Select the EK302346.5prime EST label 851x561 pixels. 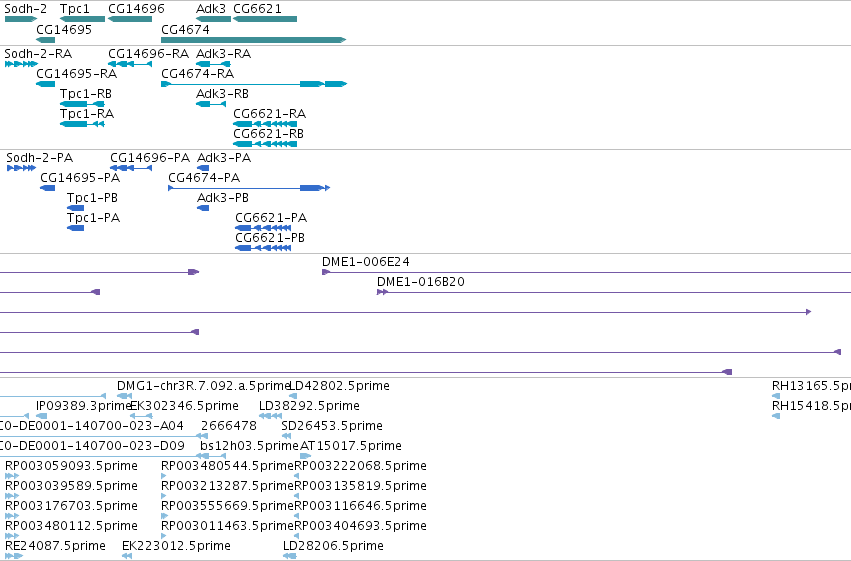click(185, 406)
